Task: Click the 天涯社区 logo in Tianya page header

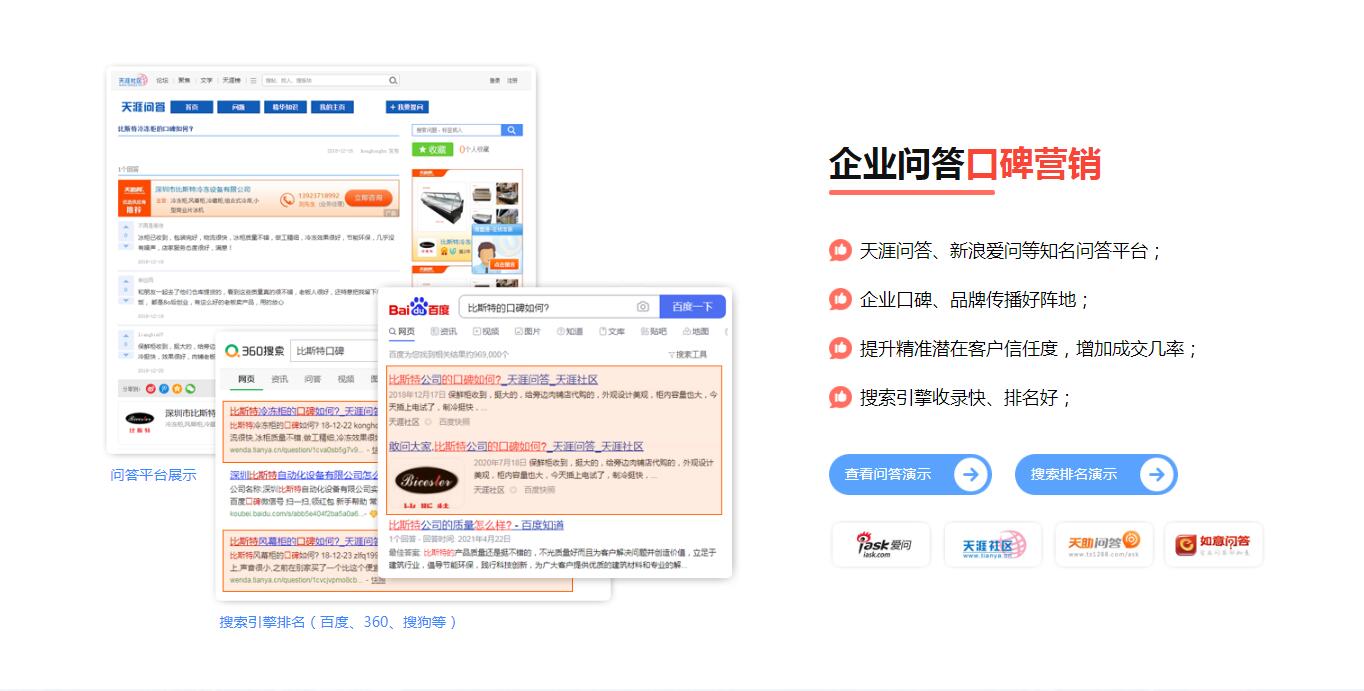Action: pos(132,80)
